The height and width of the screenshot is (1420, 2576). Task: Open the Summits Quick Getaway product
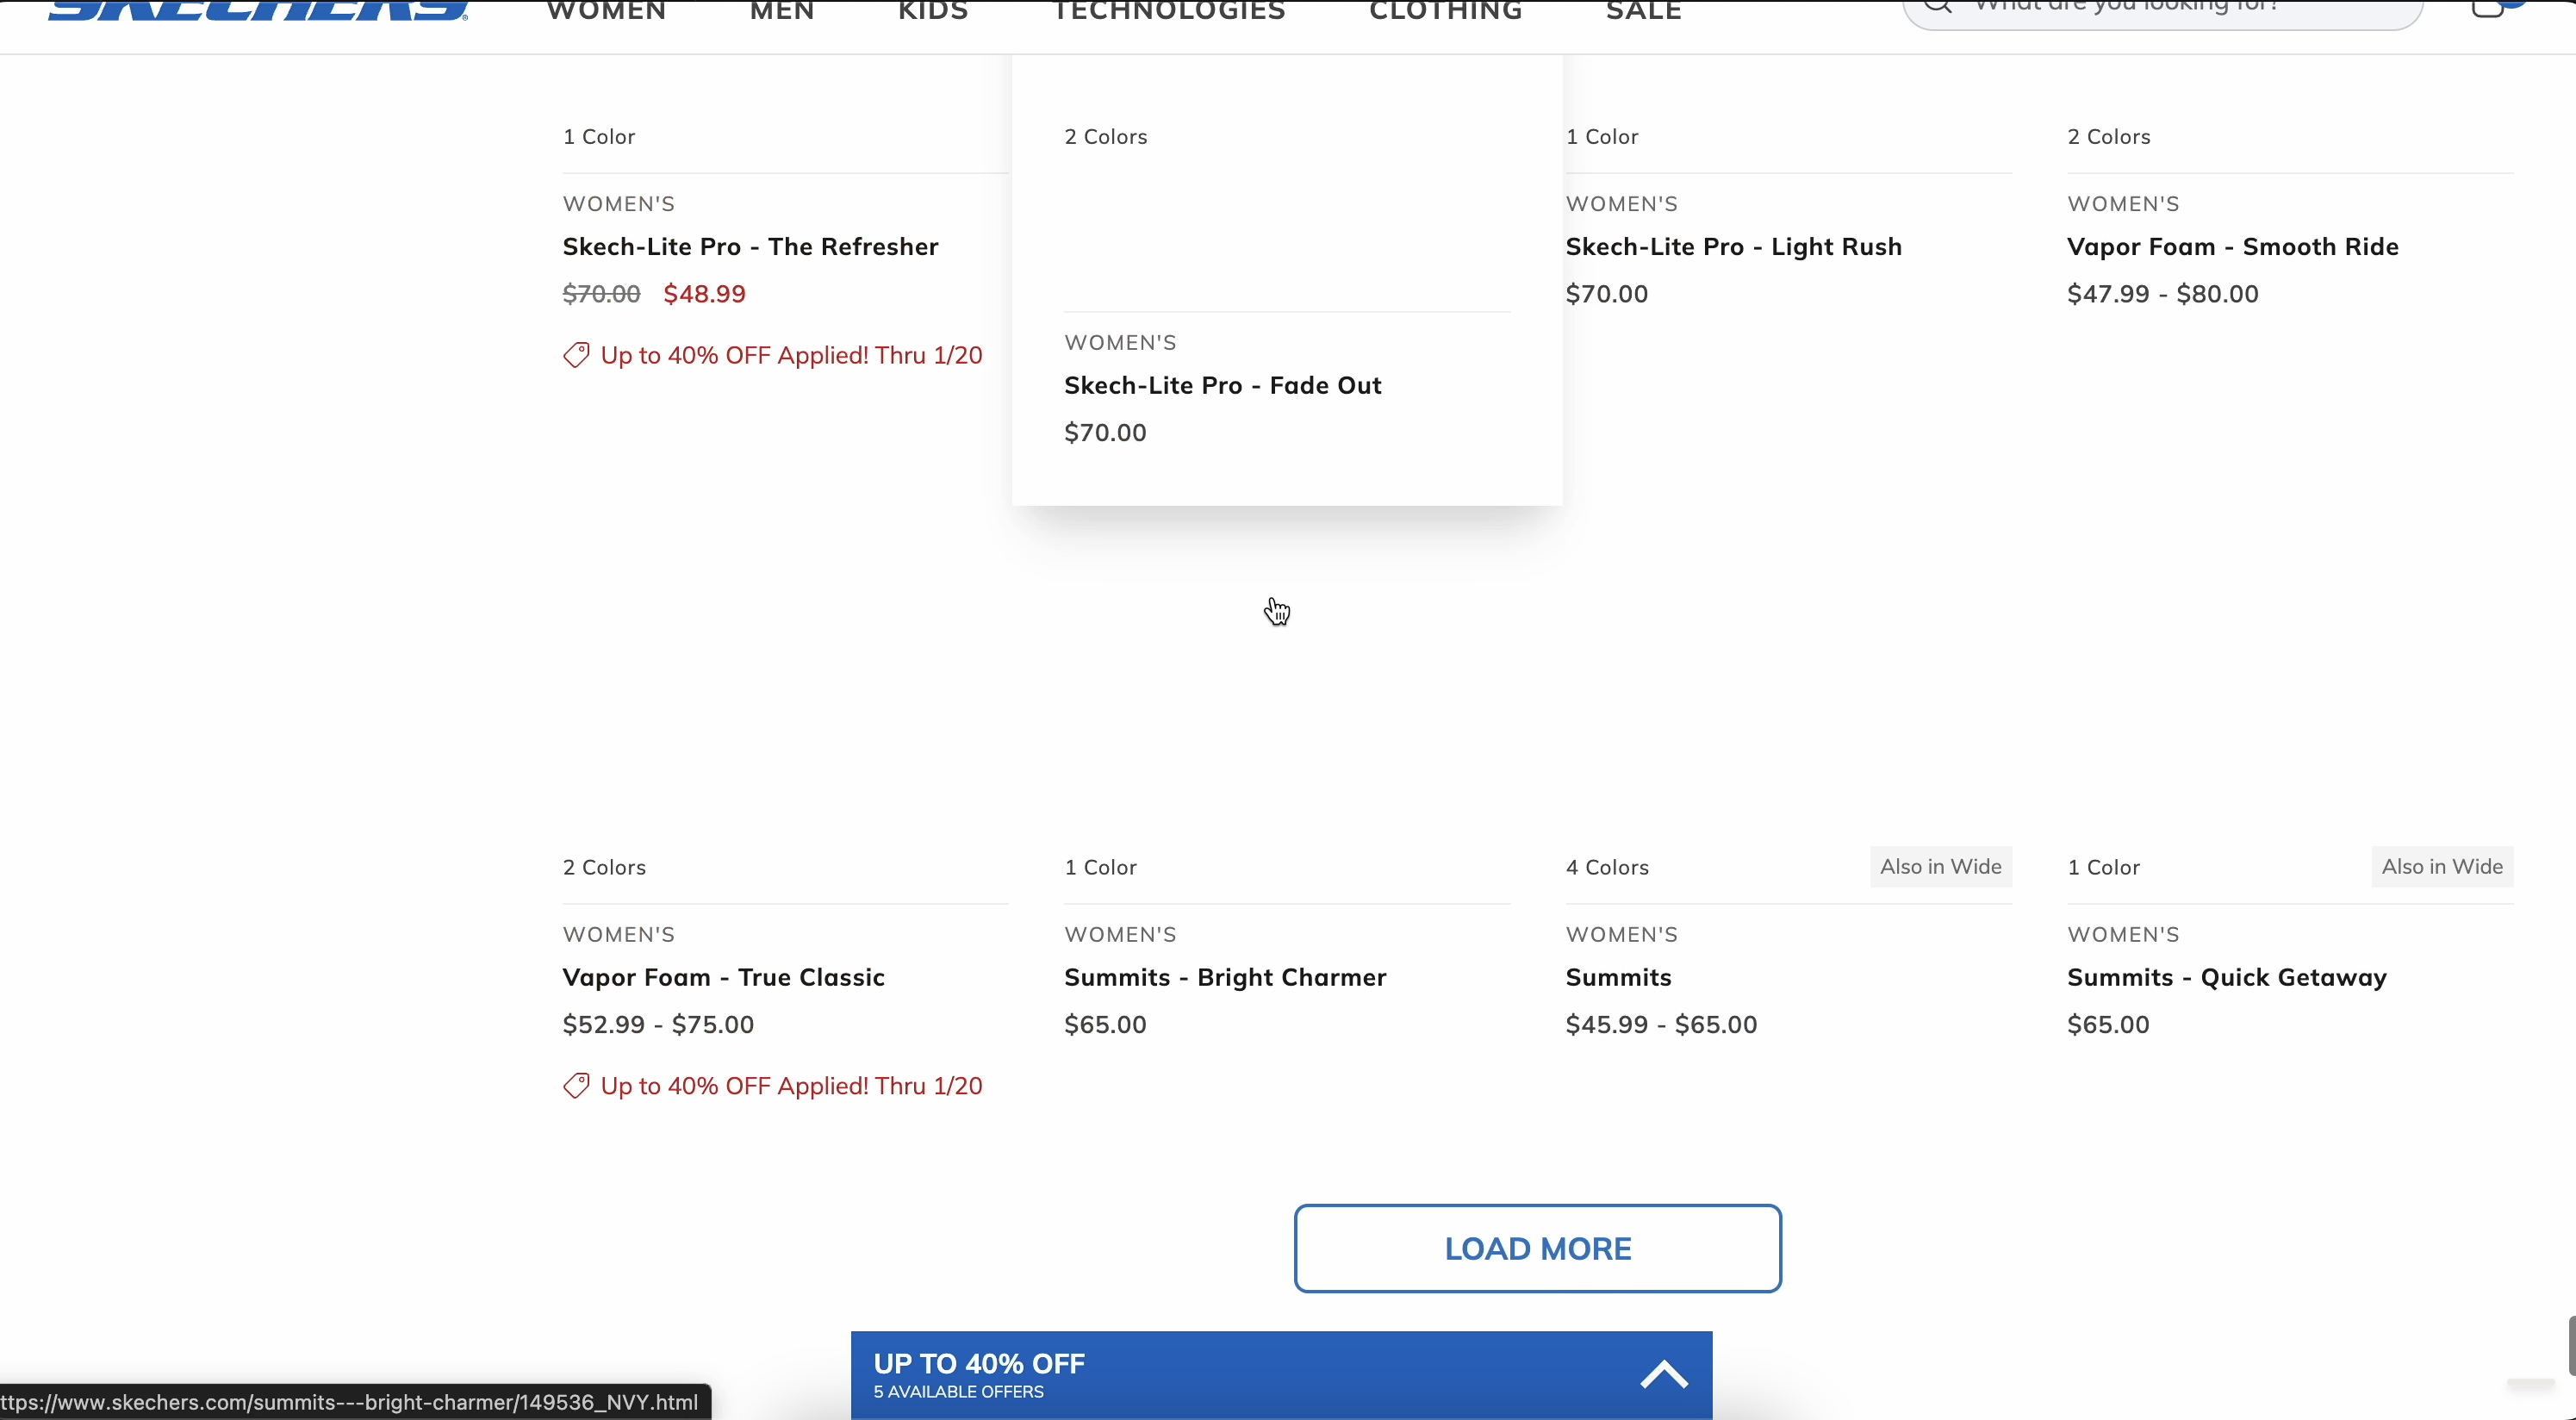point(2226,978)
